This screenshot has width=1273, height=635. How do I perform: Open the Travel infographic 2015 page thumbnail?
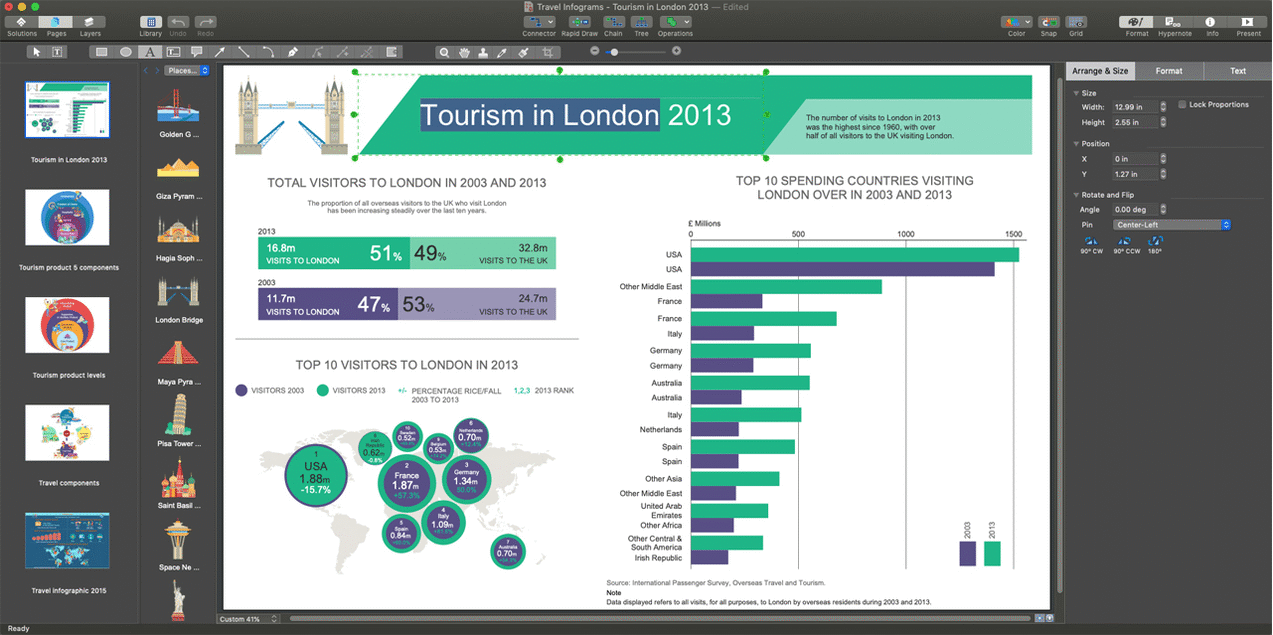[68, 541]
